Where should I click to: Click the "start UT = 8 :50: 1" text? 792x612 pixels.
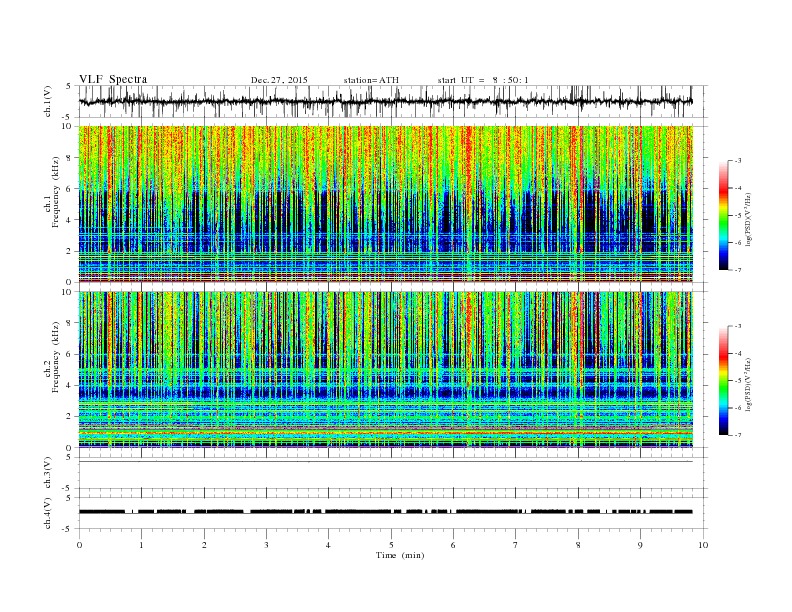(x=483, y=80)
